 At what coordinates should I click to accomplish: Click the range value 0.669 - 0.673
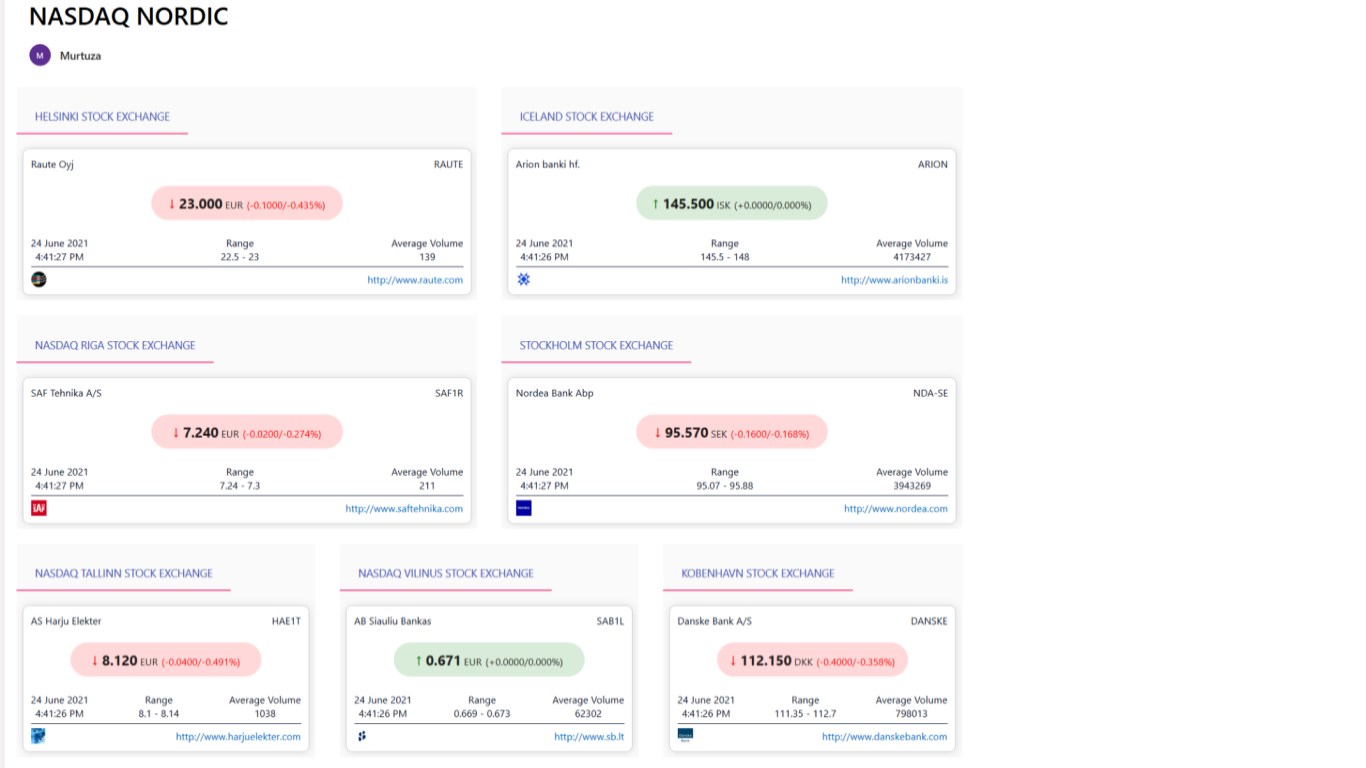pyautogui.click(x=482, y=714)
